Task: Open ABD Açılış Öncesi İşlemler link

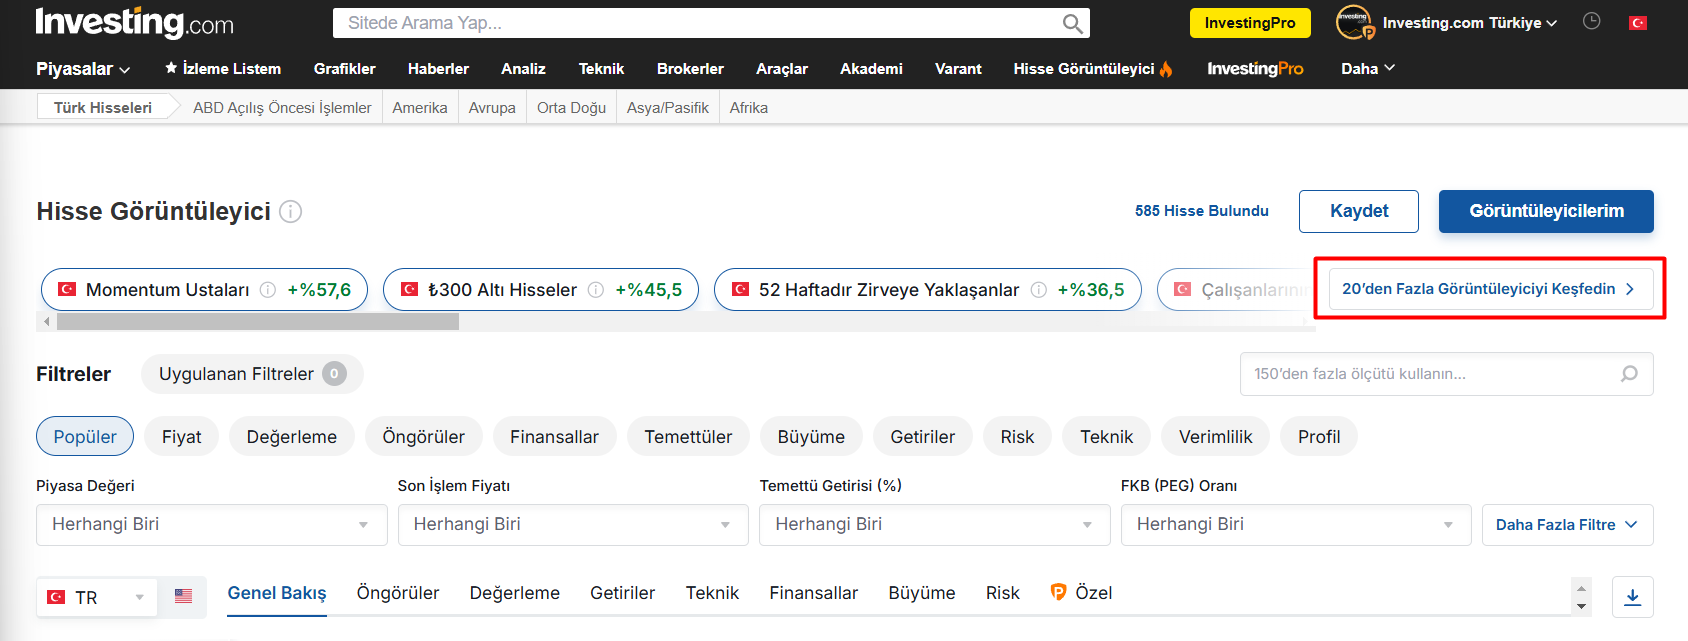Action: (x=282, y=107)
